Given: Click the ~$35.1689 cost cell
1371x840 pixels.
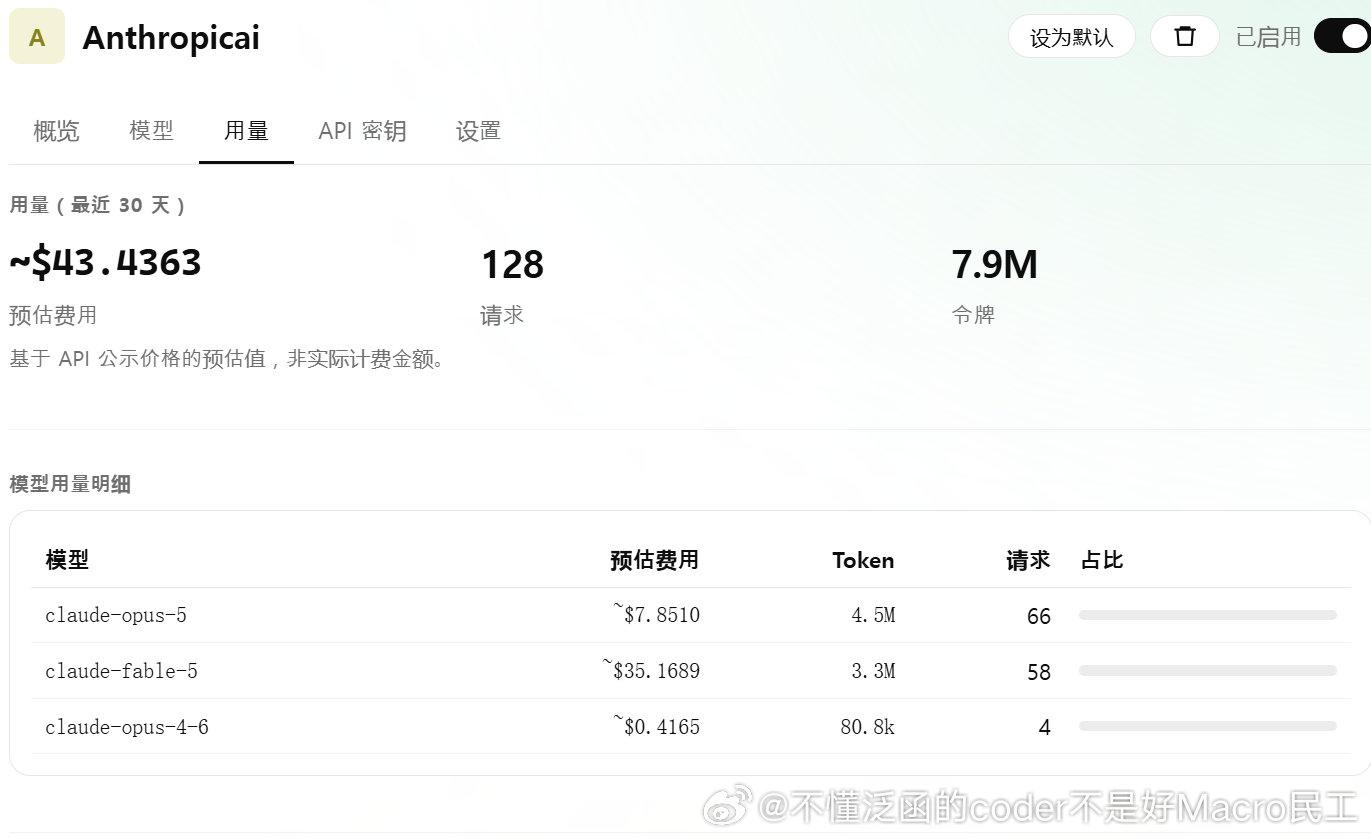Looking at the screenshot, I should tap(651, 670).
